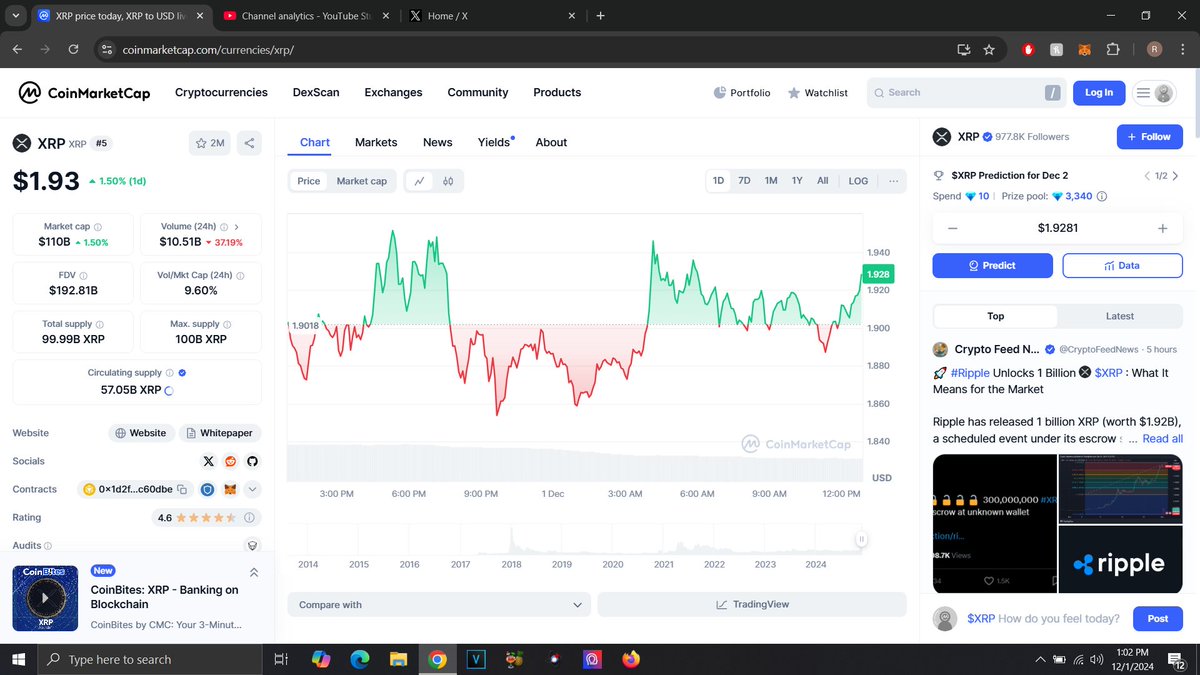Open chart in TradingView
The width and height of the screenshot is (1200, 675).
coord(752,605)
